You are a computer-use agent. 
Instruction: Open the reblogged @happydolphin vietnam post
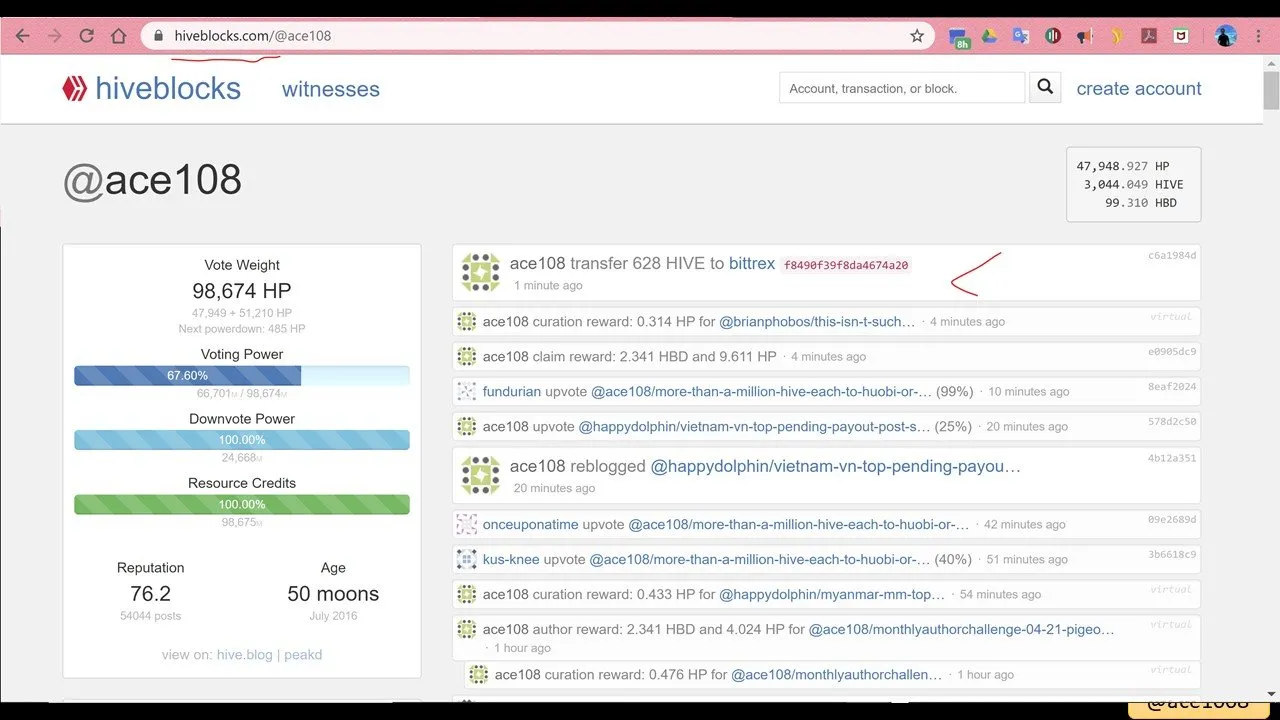click(x=836, y=466)
